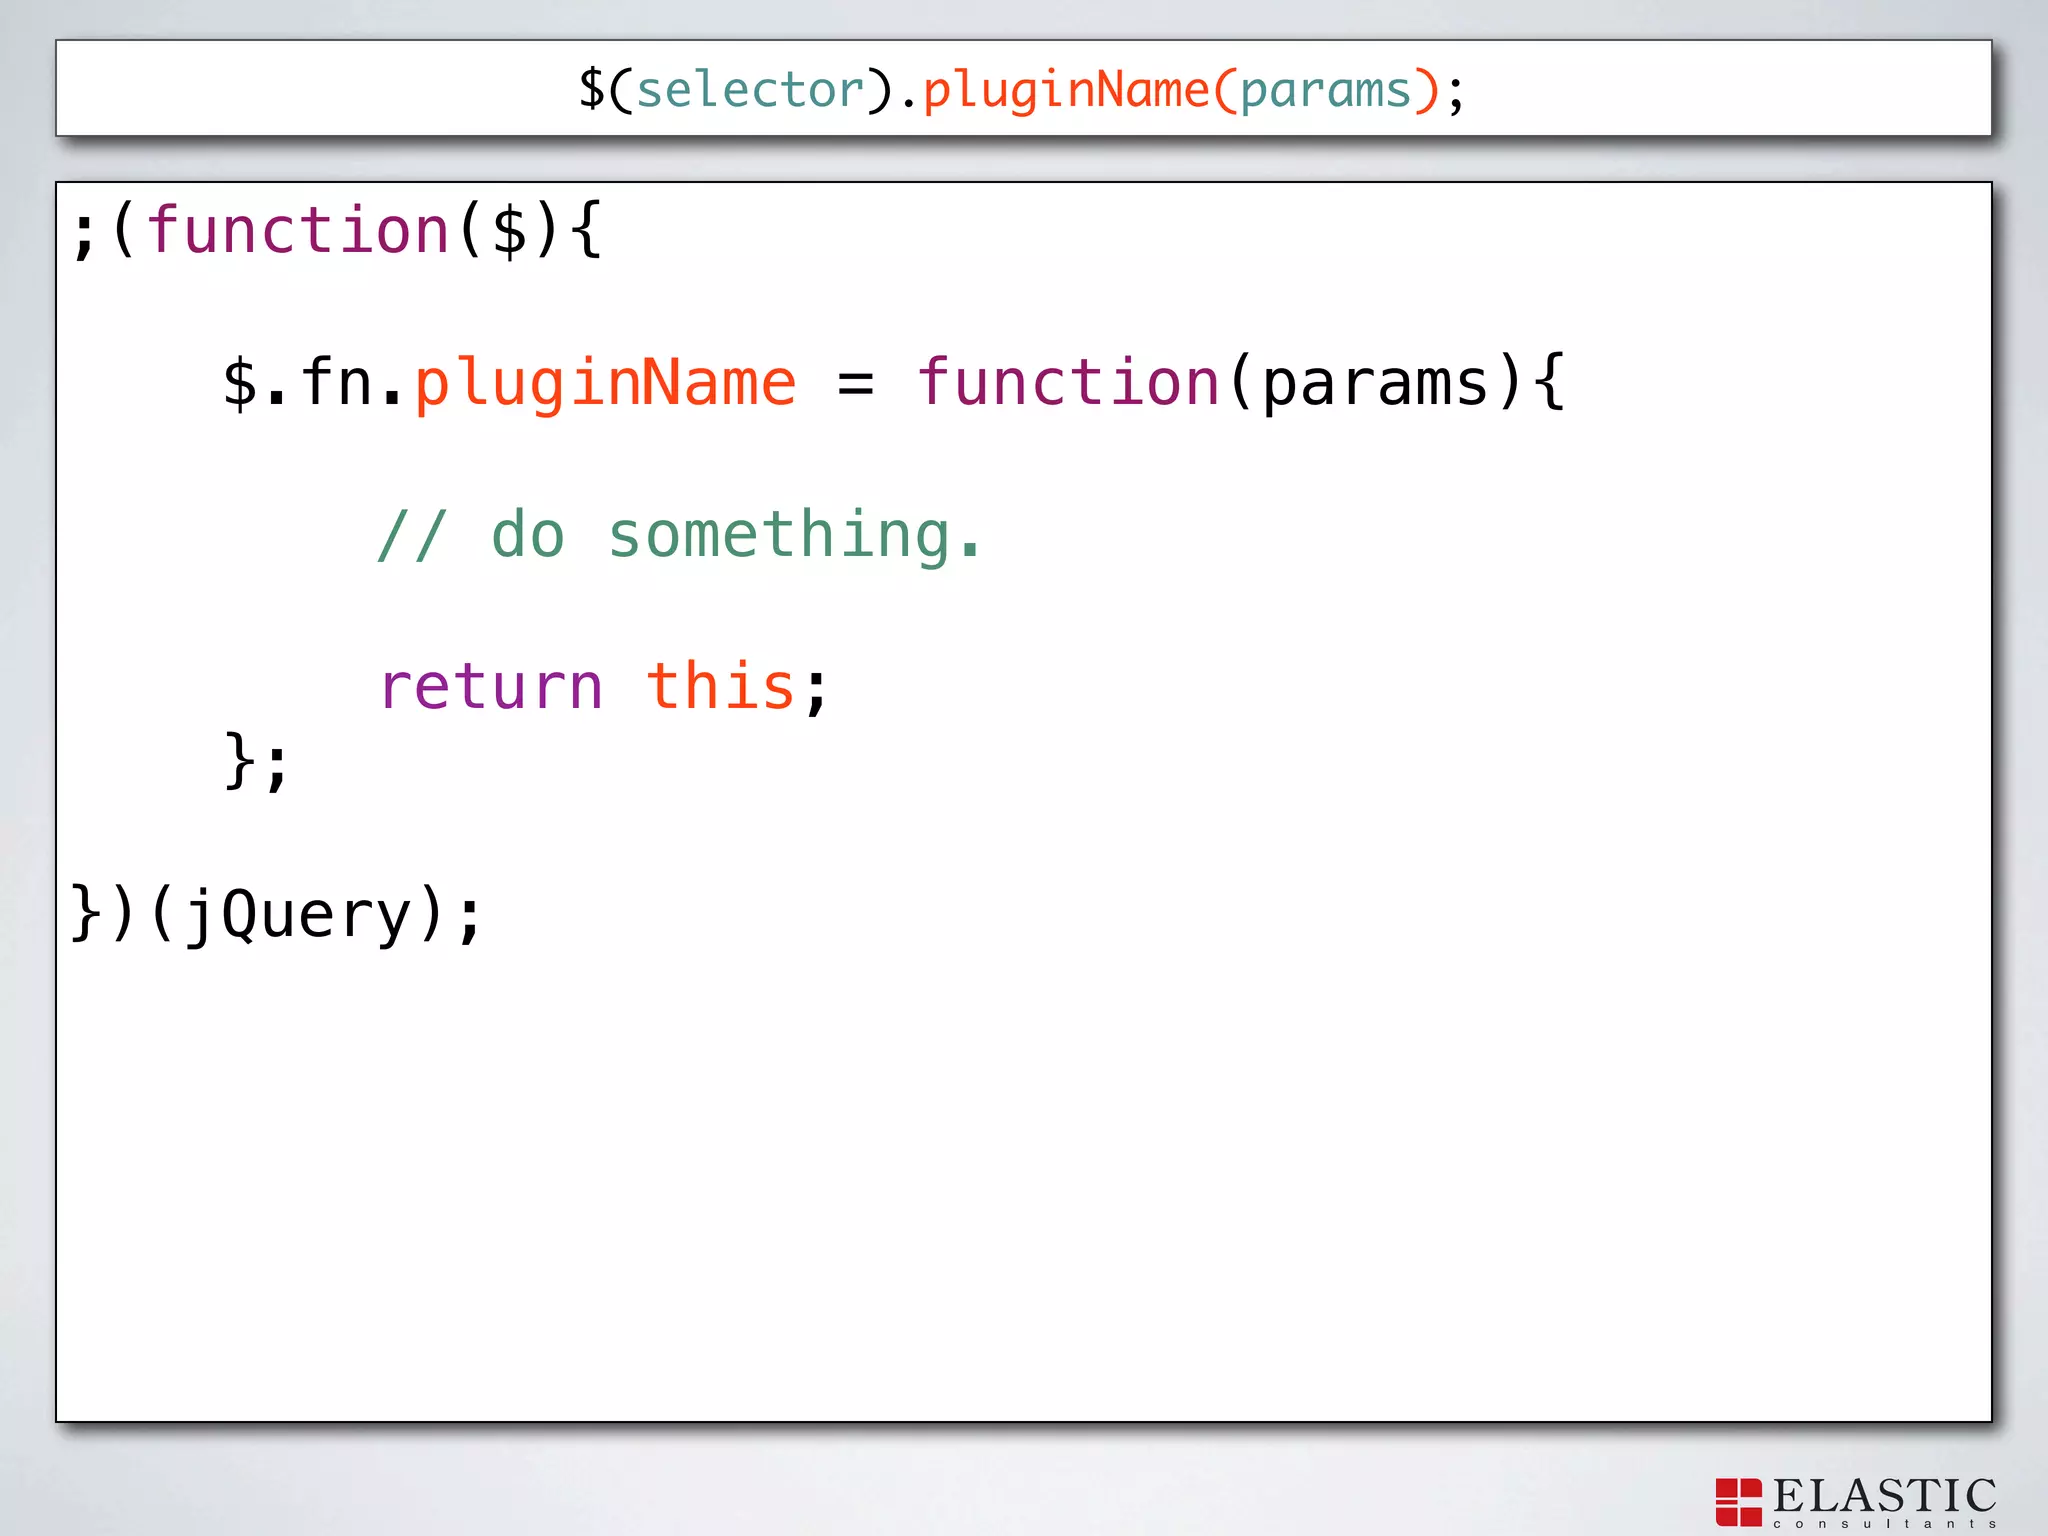Viewport: 2048px width, 1536px height.
Task: Click the '$.fn.pluginName = function(params){' line
Action: pyautogui.click(x=893, y=383)
